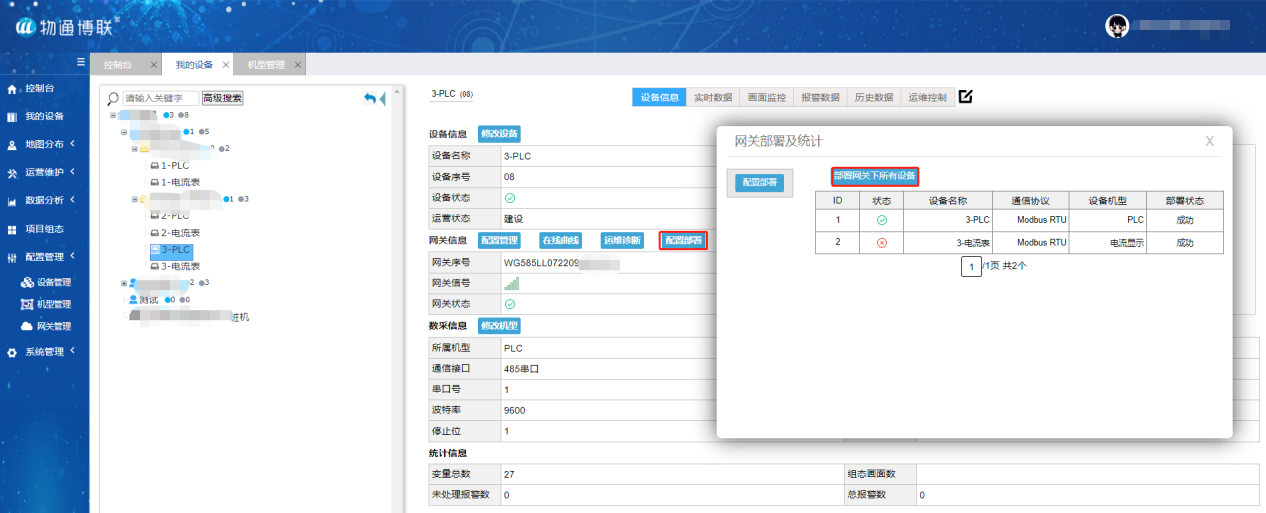Click the red error status icon for 3-电流表
This screenshot has width=1266, height=513.
tap(881, 242)
